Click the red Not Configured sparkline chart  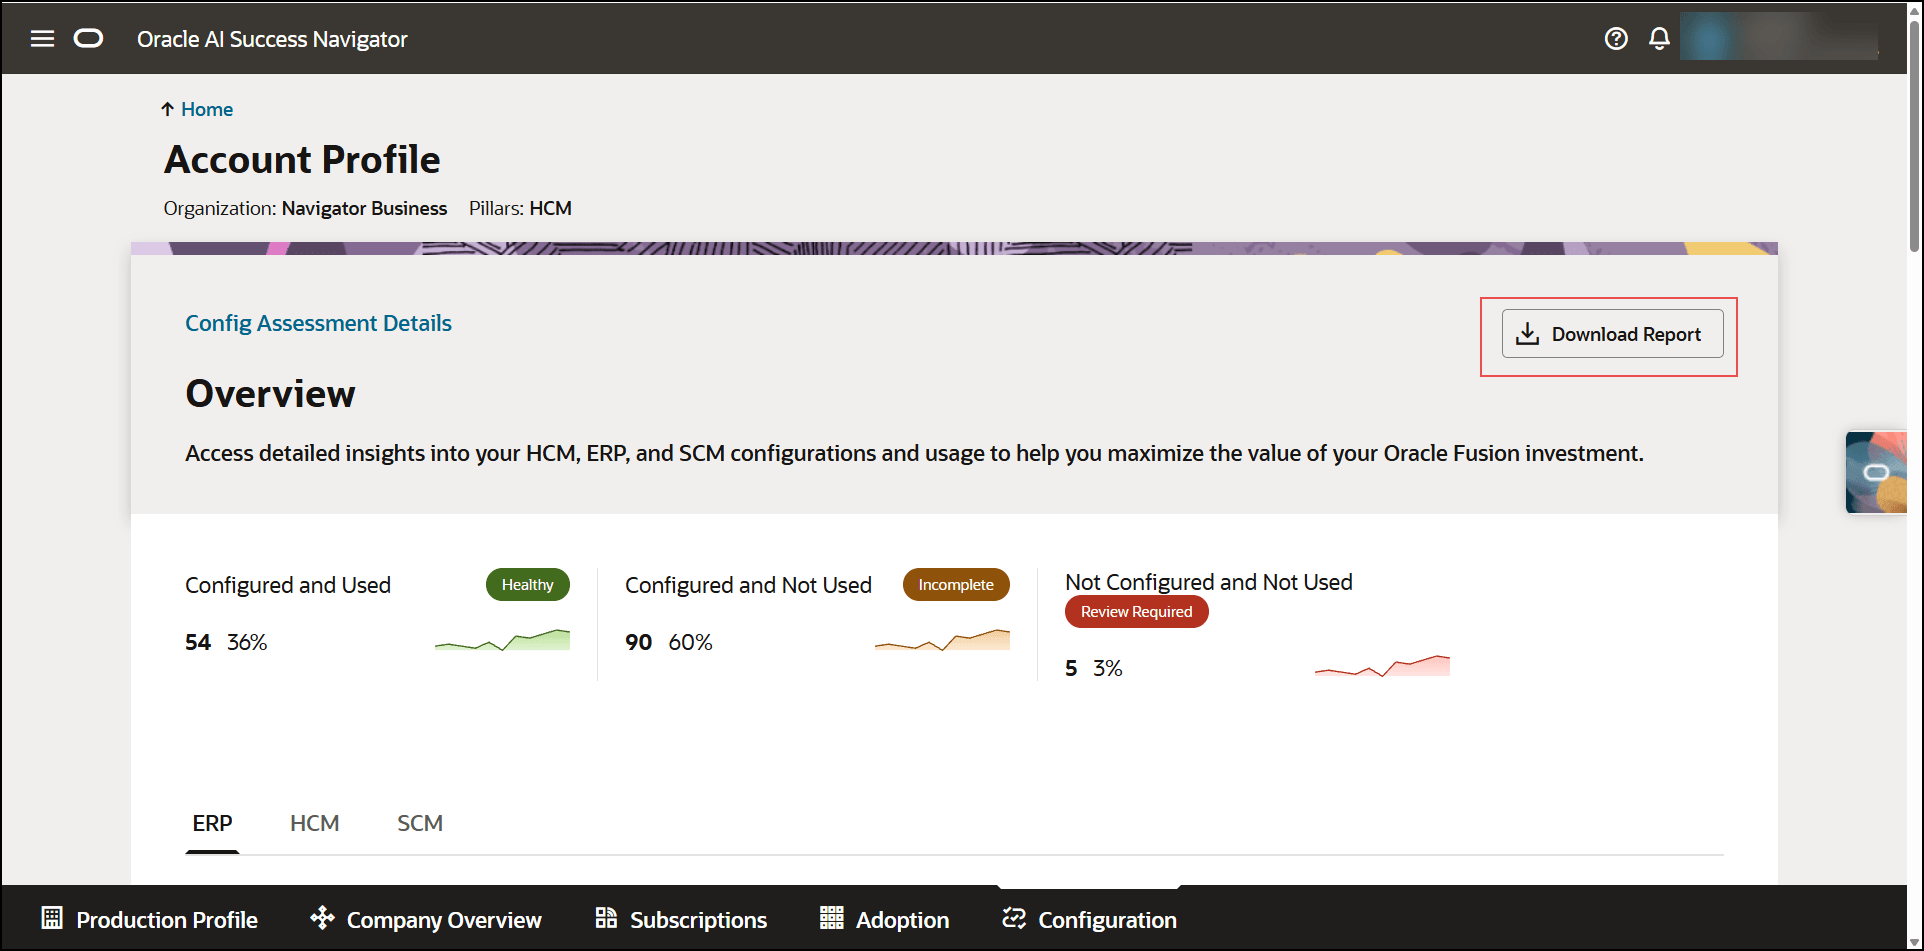click(x=1382, y=666)
